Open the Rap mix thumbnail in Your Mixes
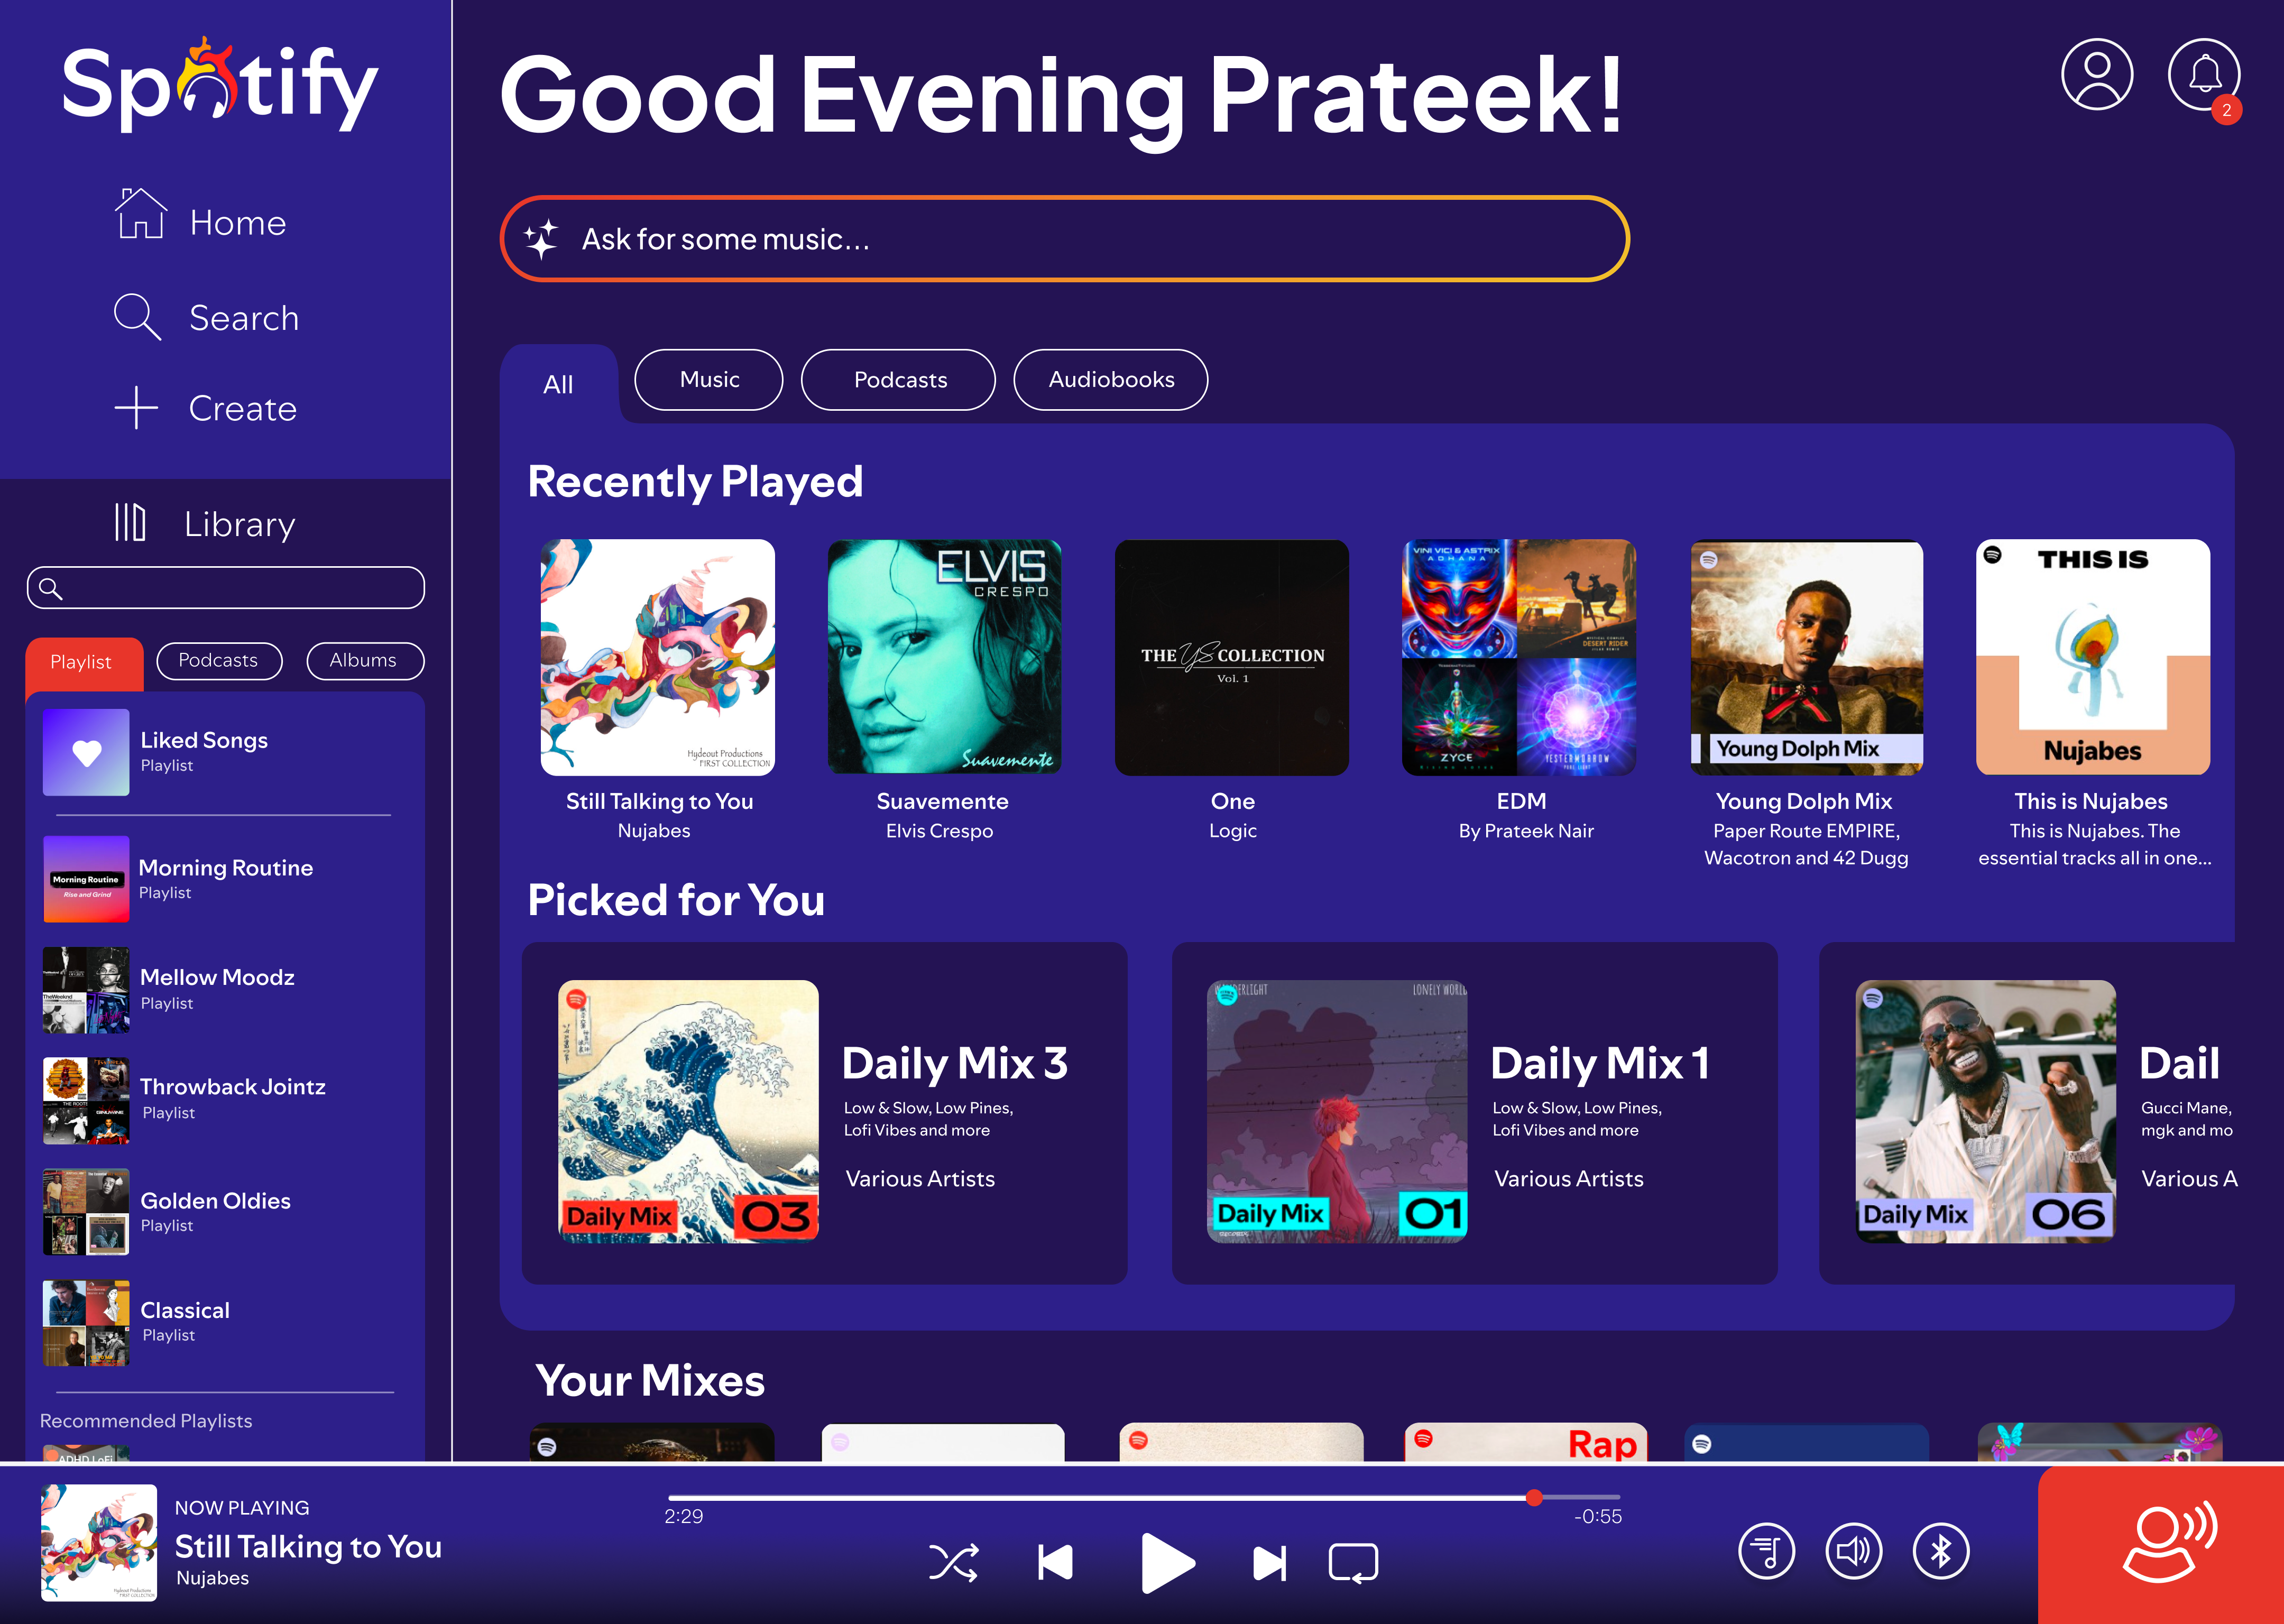This screenshot has width=2284, height=1624. point(1525,1443)
